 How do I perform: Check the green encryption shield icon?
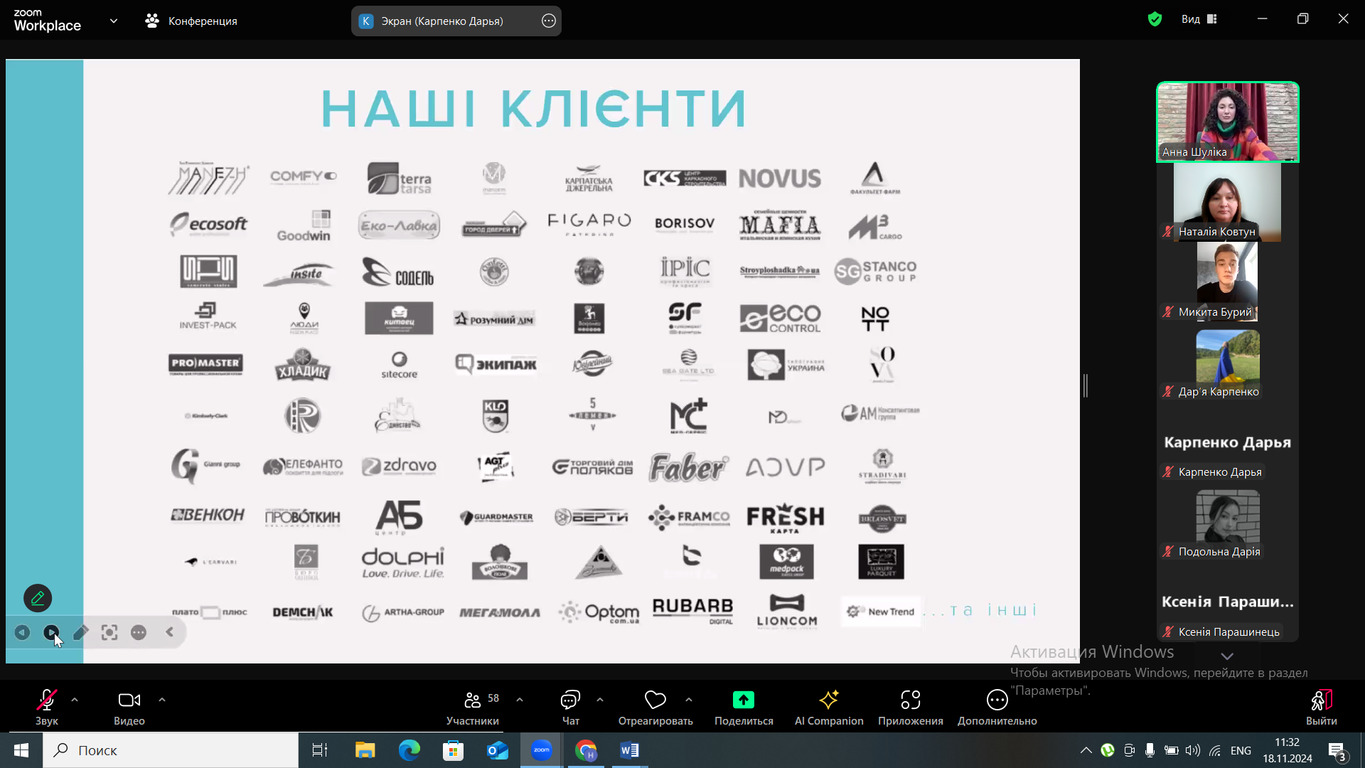(1155, 19)
